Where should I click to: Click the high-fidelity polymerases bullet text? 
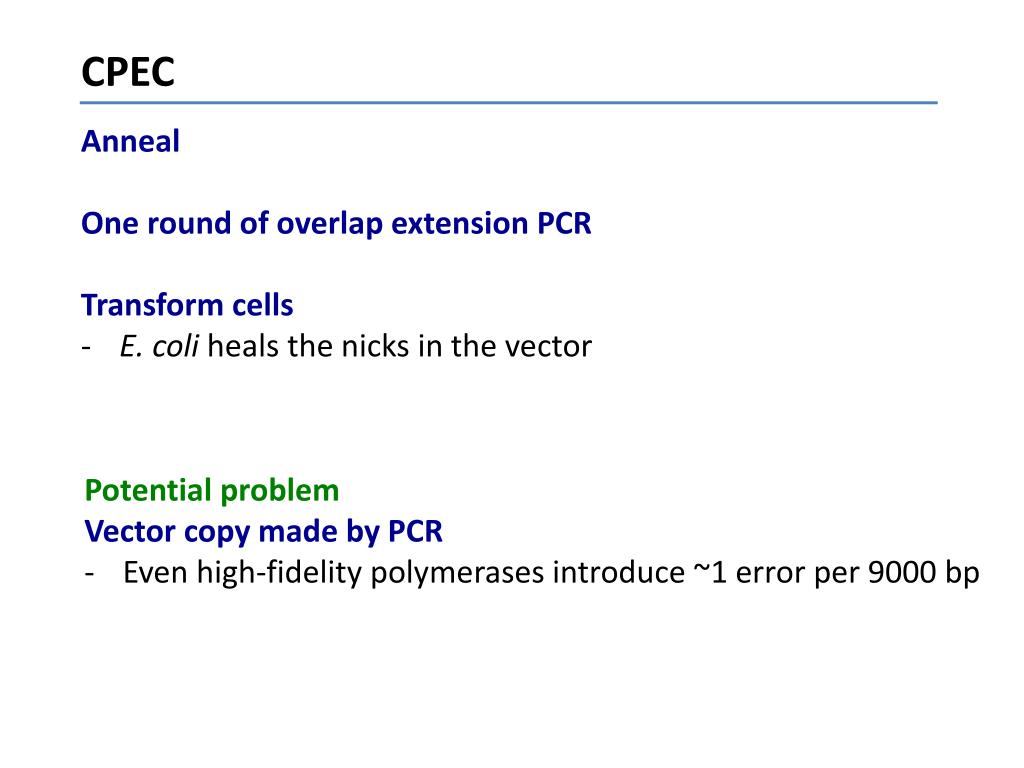(551, 573)
